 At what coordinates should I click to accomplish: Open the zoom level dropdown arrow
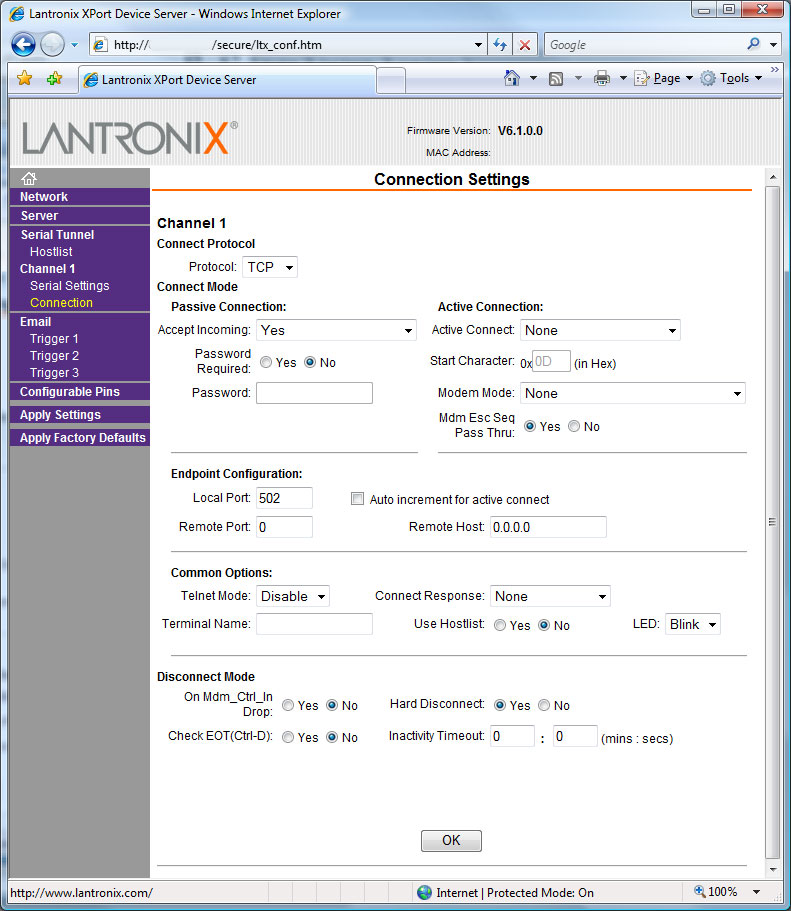click(x=756, y=892)
